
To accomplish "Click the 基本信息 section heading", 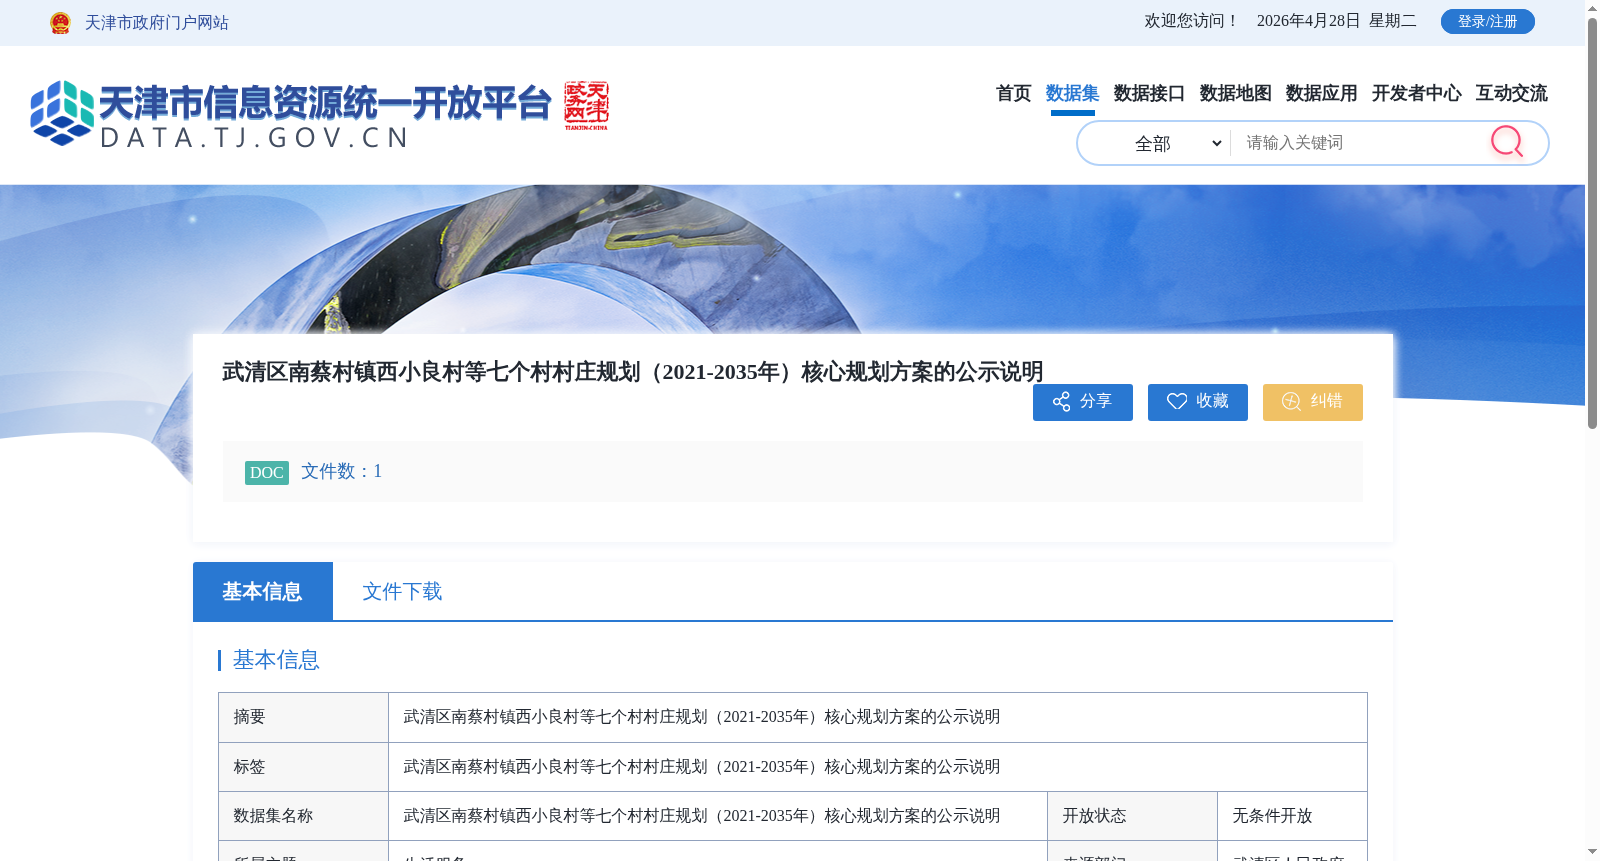I will [276, 660].
